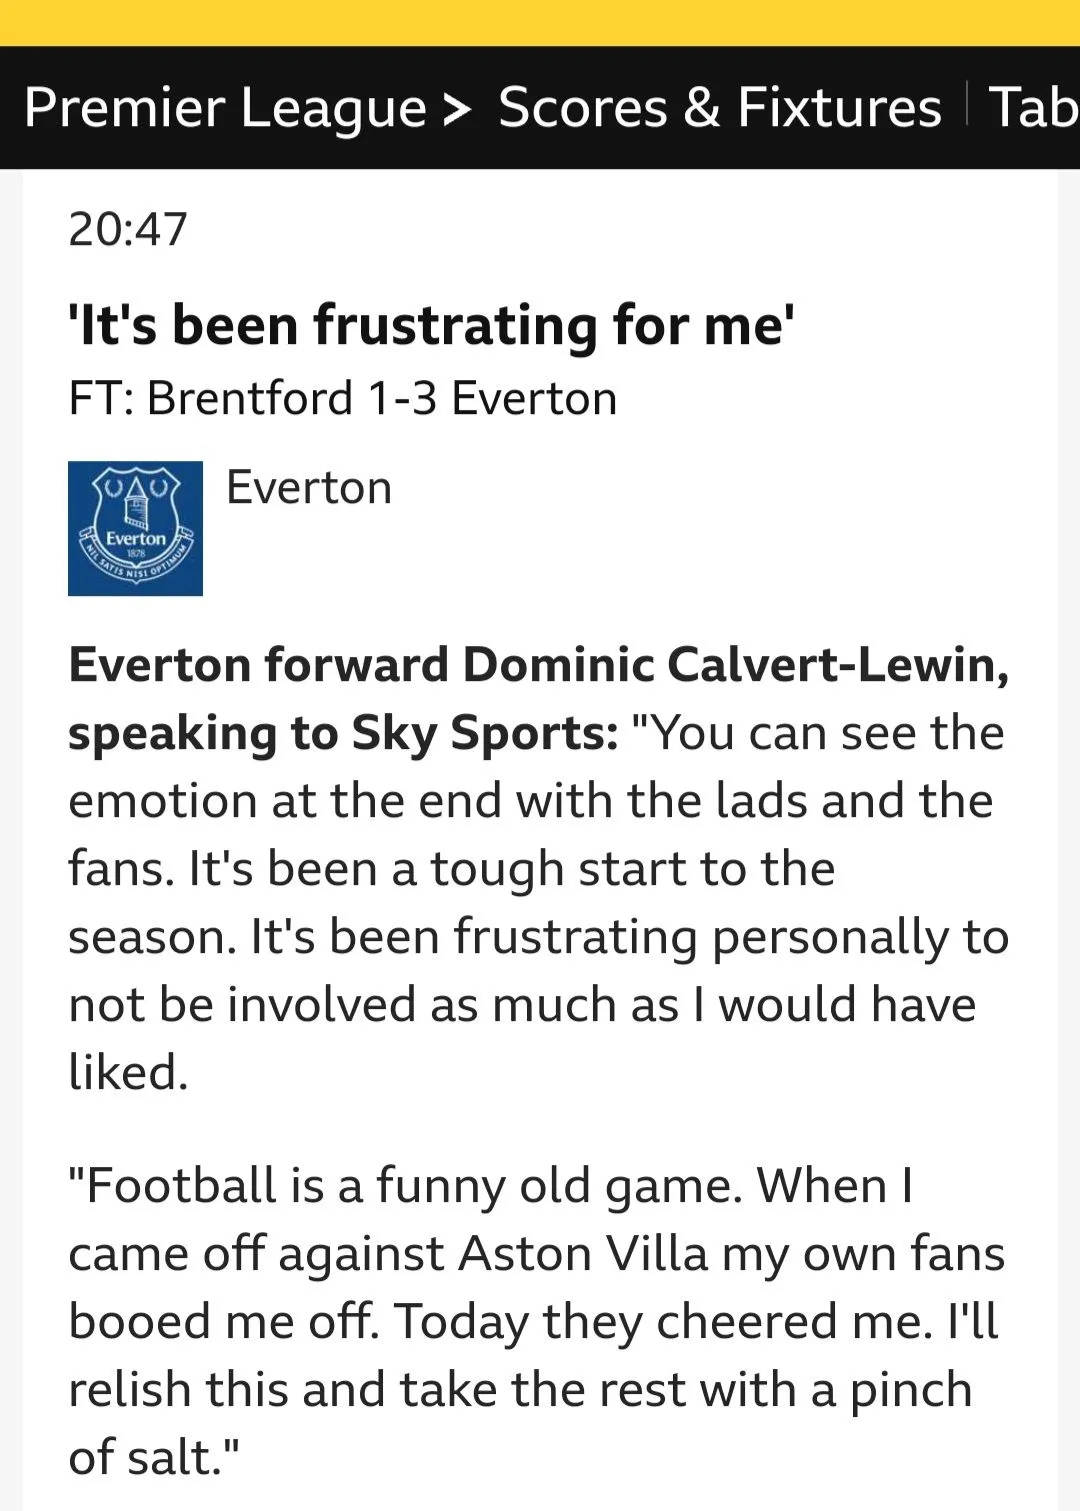This screenshot has height=1511, width=1080.
Task: Click the bold 'speaking to Sky Sports:' text
Action: click(x=343, y=733)
